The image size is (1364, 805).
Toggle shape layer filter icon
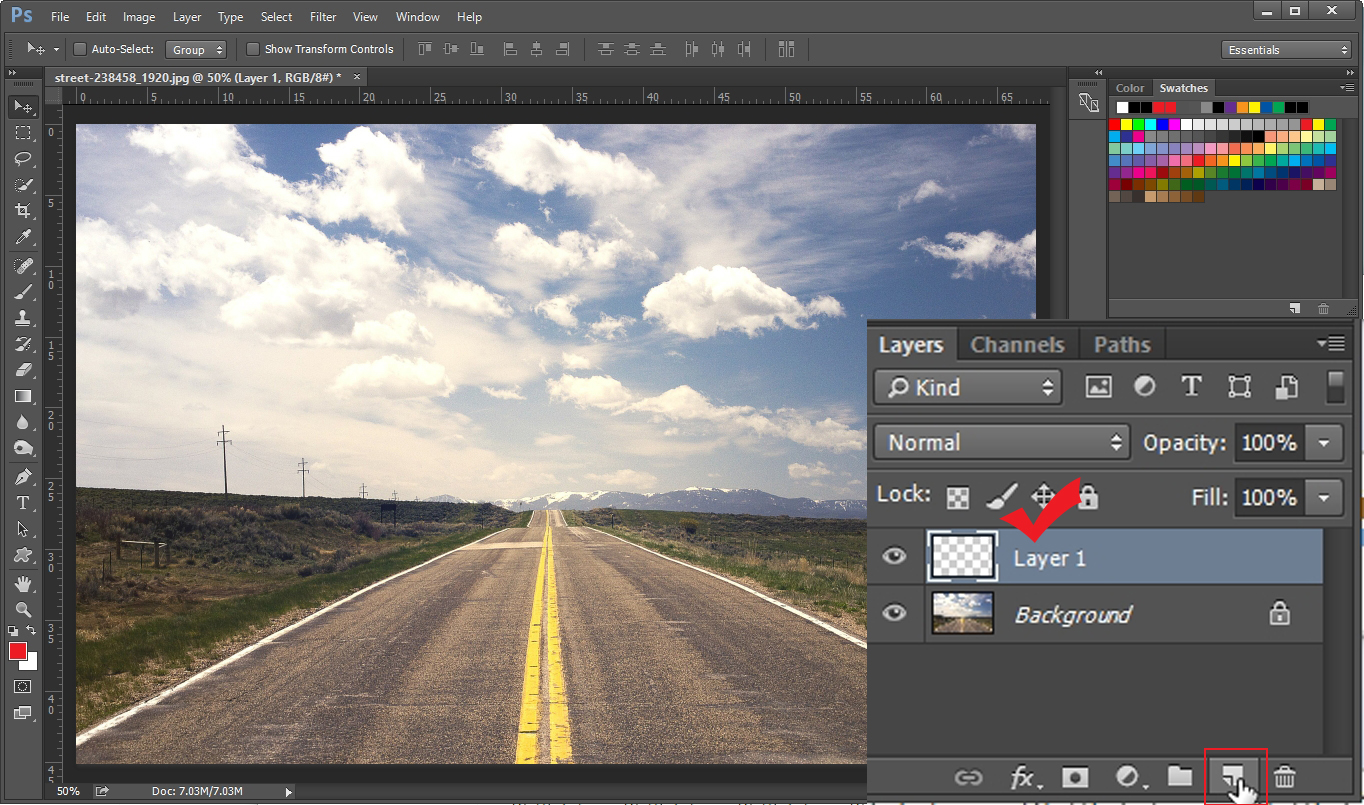click(1240, 387)
